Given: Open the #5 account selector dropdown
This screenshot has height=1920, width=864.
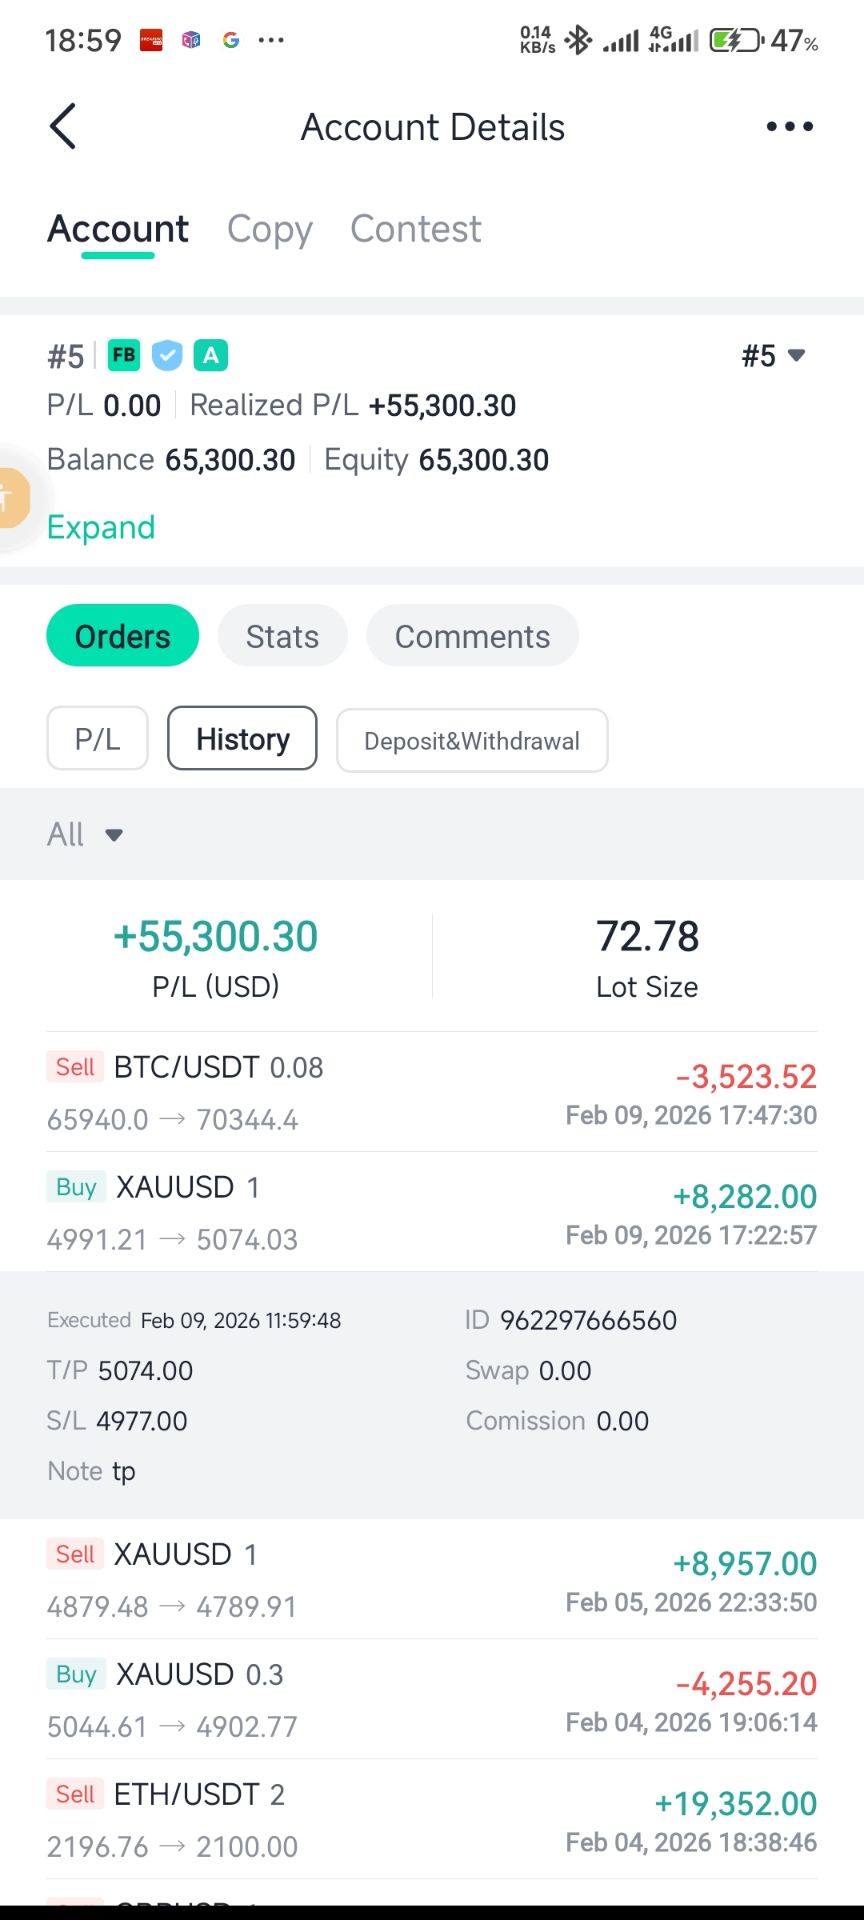Looking at the screenshot, I should pos(773,356).
